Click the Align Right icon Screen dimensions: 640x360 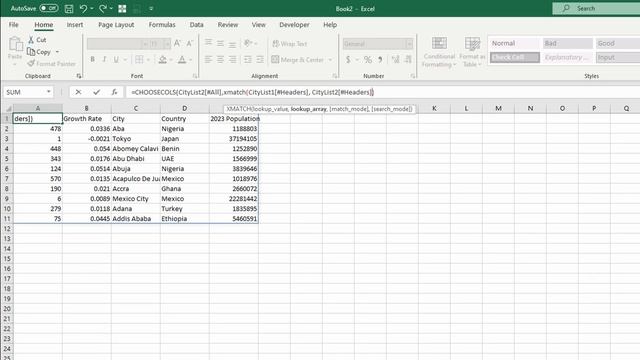coord(232,60)
